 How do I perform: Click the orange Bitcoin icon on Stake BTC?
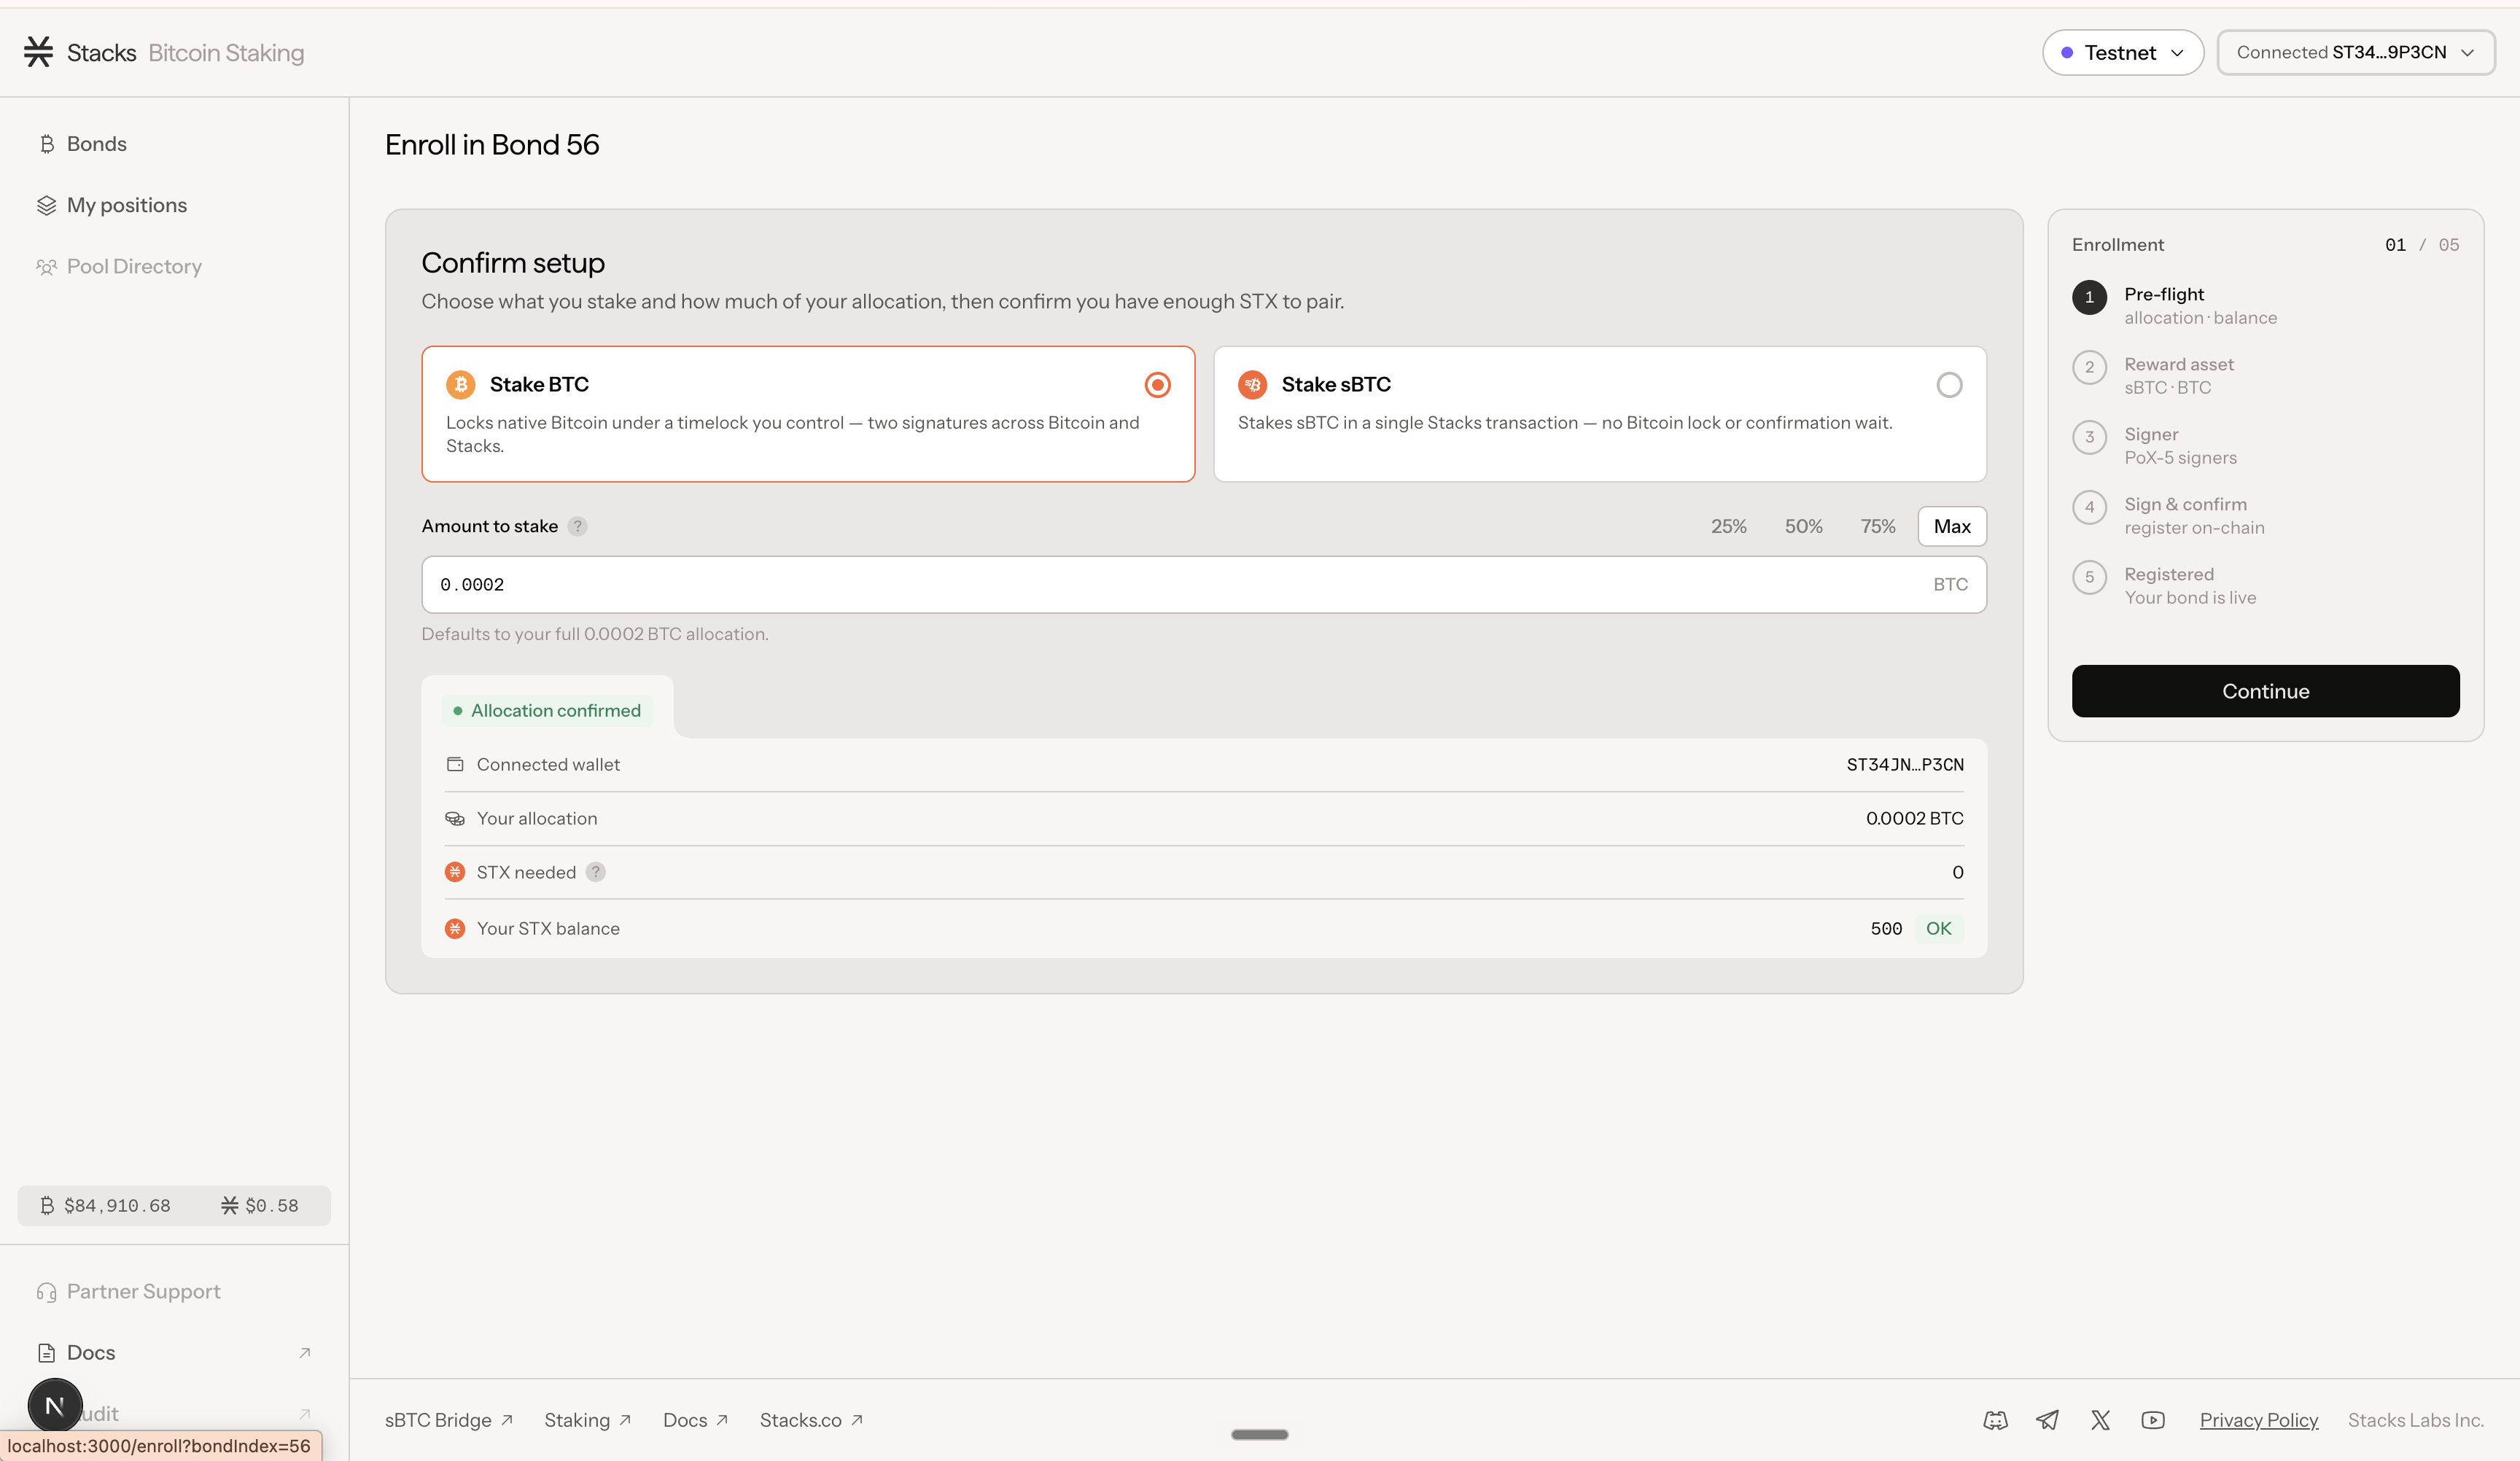(x=460, y=385)
